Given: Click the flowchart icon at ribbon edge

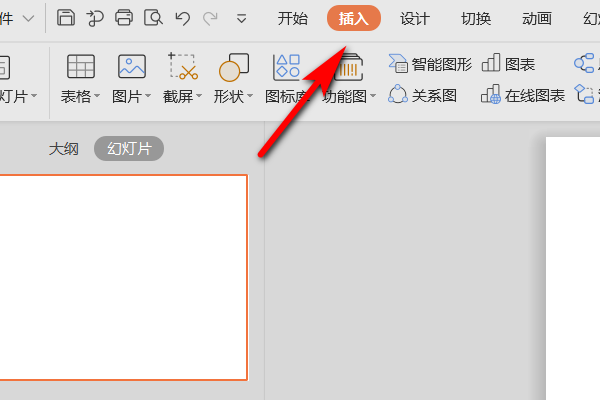Looking at the screenshot, I should 585,94.
